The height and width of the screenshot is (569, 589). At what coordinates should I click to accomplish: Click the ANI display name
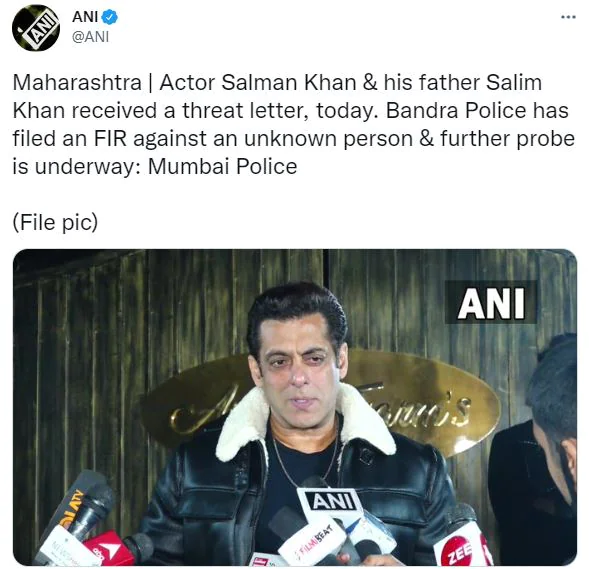tap(85, 17)
